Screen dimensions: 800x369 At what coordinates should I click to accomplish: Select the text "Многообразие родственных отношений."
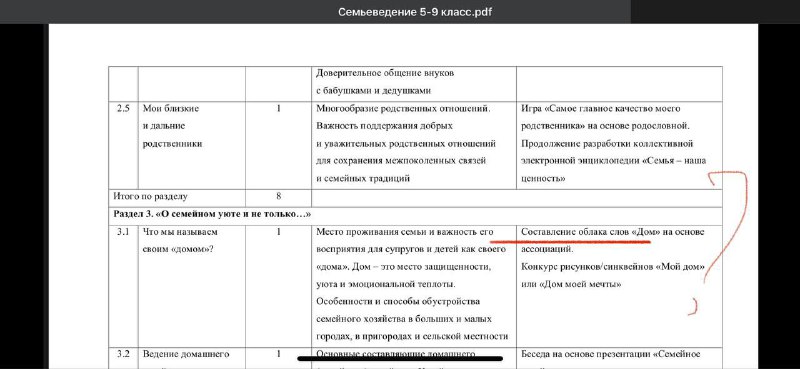coord(403,109)
